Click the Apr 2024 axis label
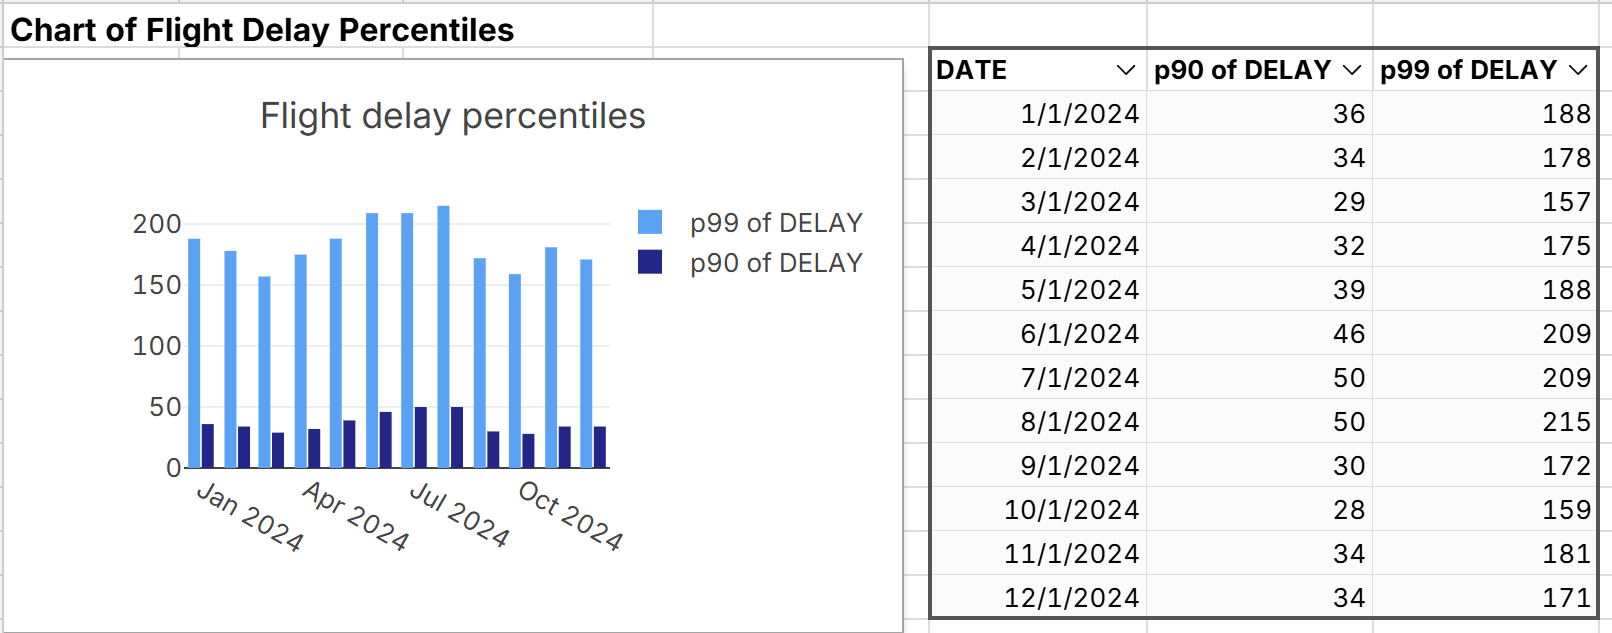Viewport: 1612px width, 633px height. [353, 516]
